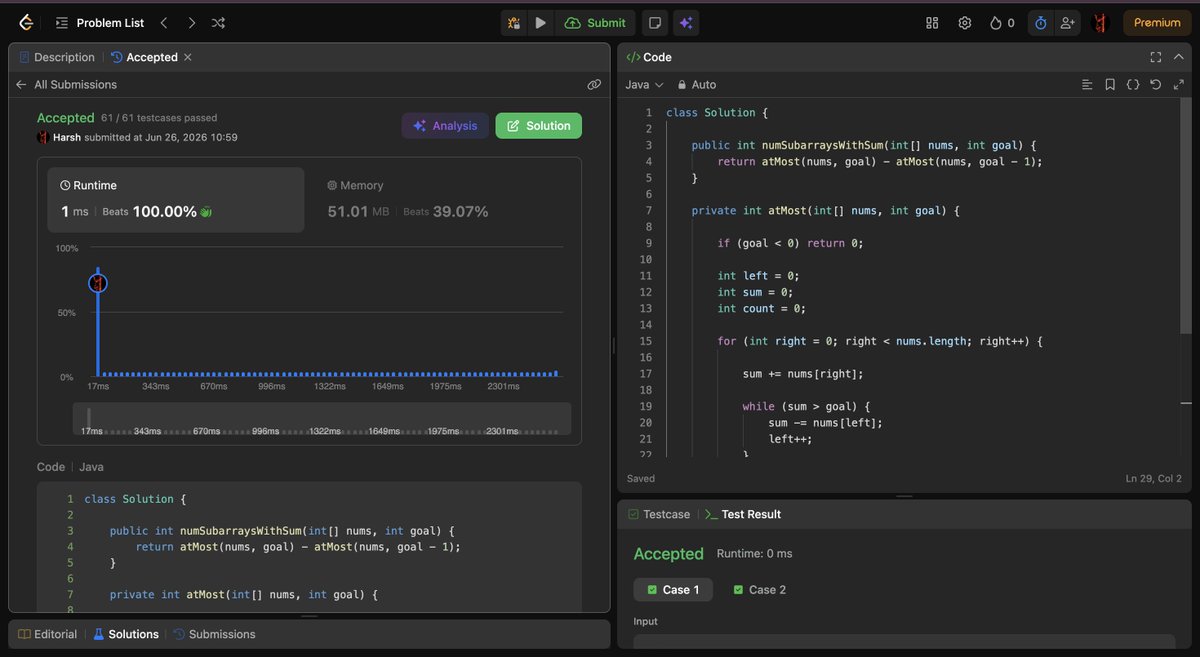The height and width of the screenshot is (657, 1200).
Task: Click the '51.01 MB' memory value
Action: [x=359, y=212]
